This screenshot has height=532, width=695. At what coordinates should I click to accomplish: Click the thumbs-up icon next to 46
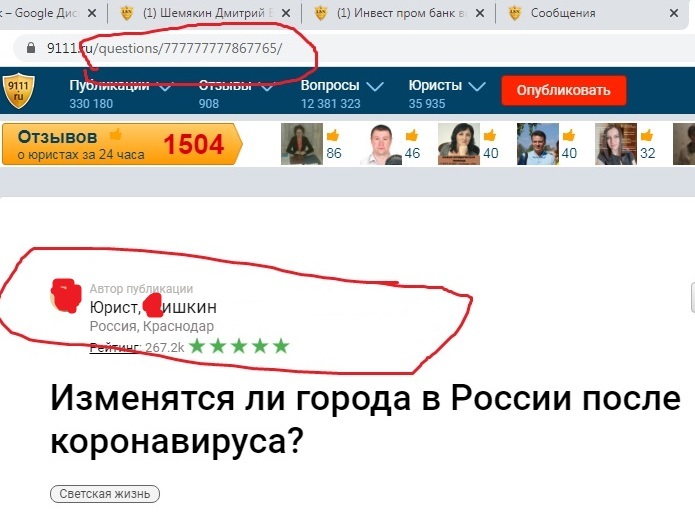coord(411,135)
